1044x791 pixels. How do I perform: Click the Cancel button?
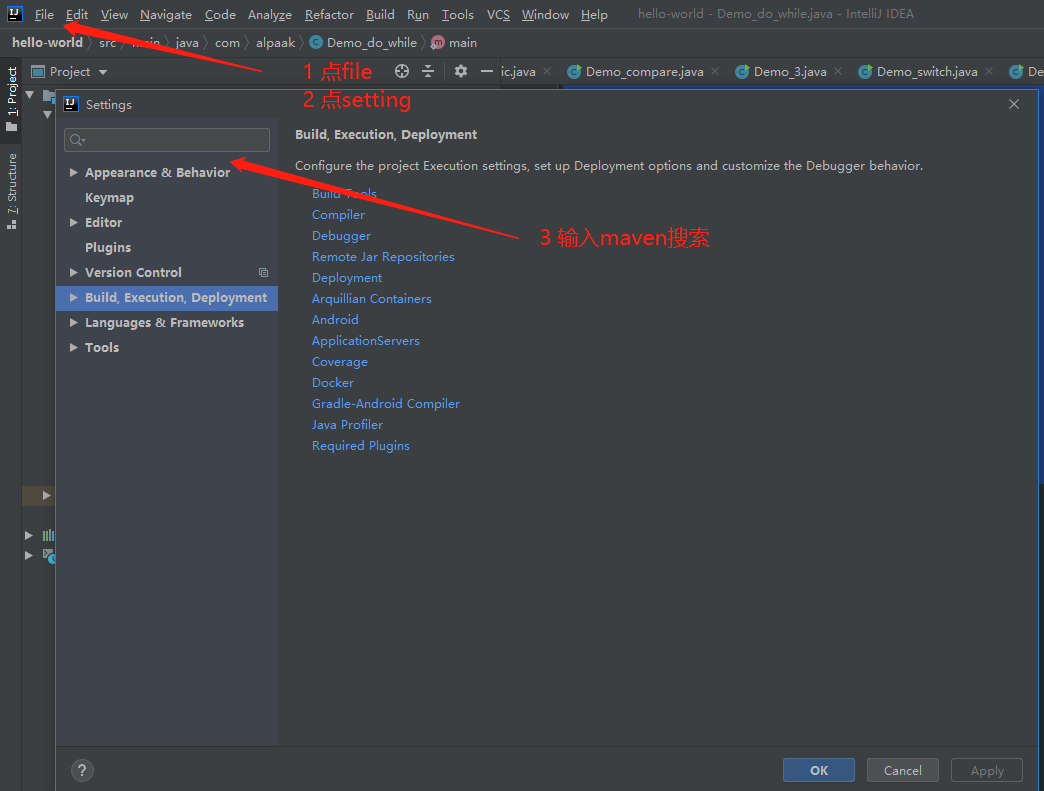[903, 770]
